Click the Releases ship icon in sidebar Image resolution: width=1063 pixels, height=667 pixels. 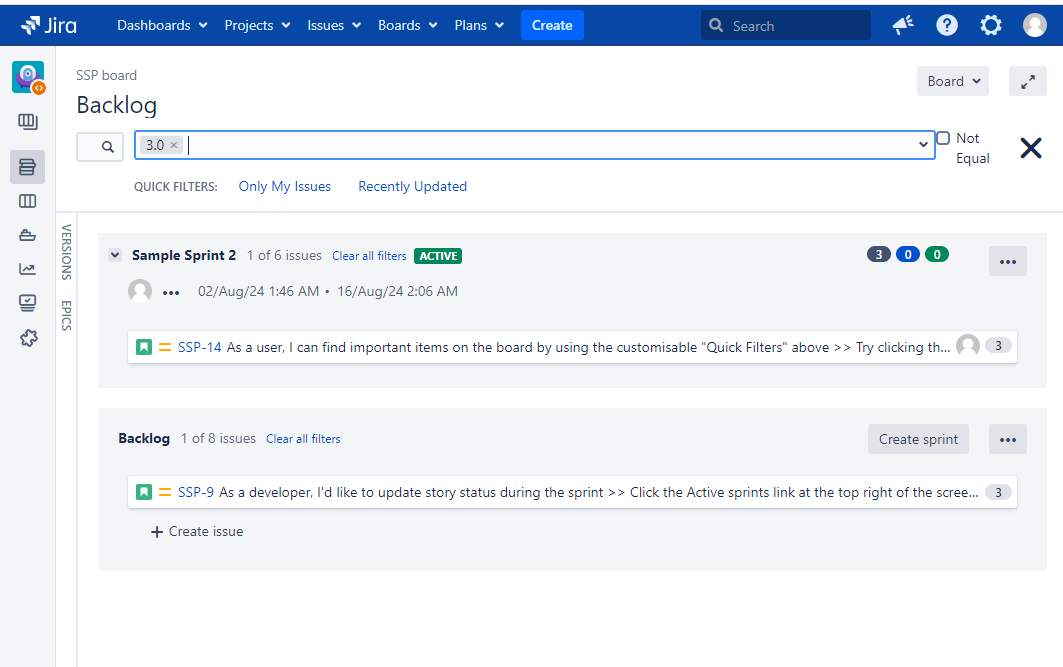(x=27, y=235)
